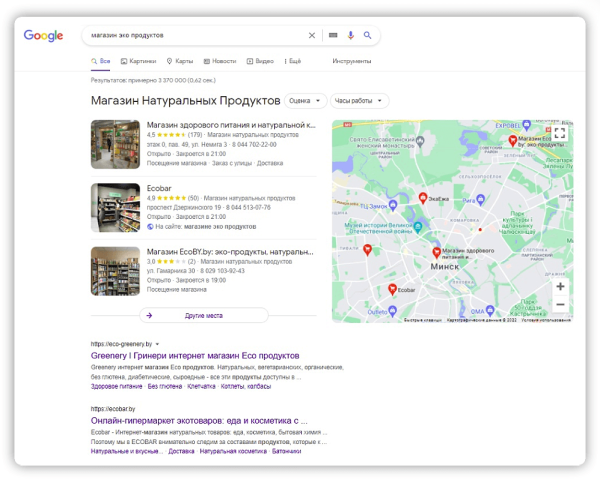Click the Минск city label on map

[444, 266]
